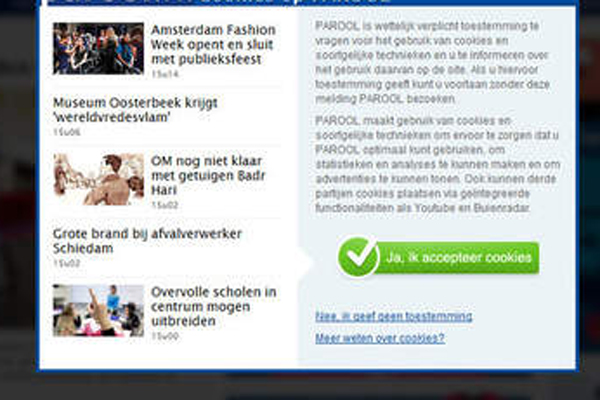Image resolution: width=600 pixels, height=400 pixels.
Task: Select the classroom photo thumbnail
Action: 98,310
